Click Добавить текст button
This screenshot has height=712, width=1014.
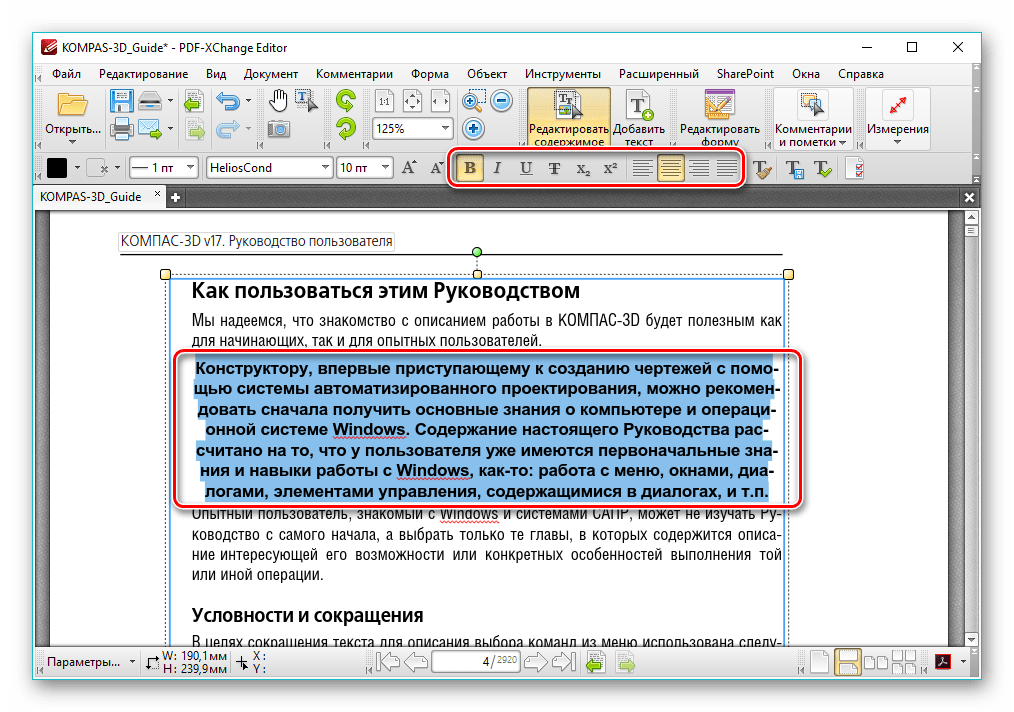[639, 118]
